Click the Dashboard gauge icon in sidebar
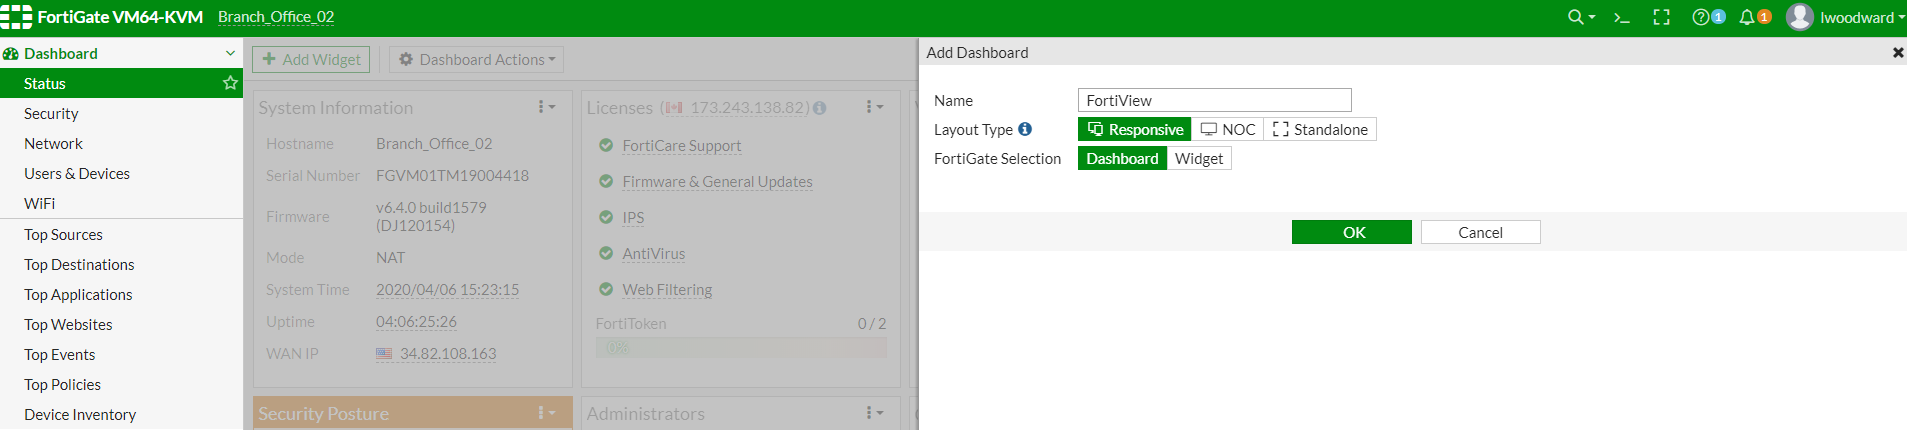The height and width of the screenshot is (430, 1907). click(x=10, y=53)
